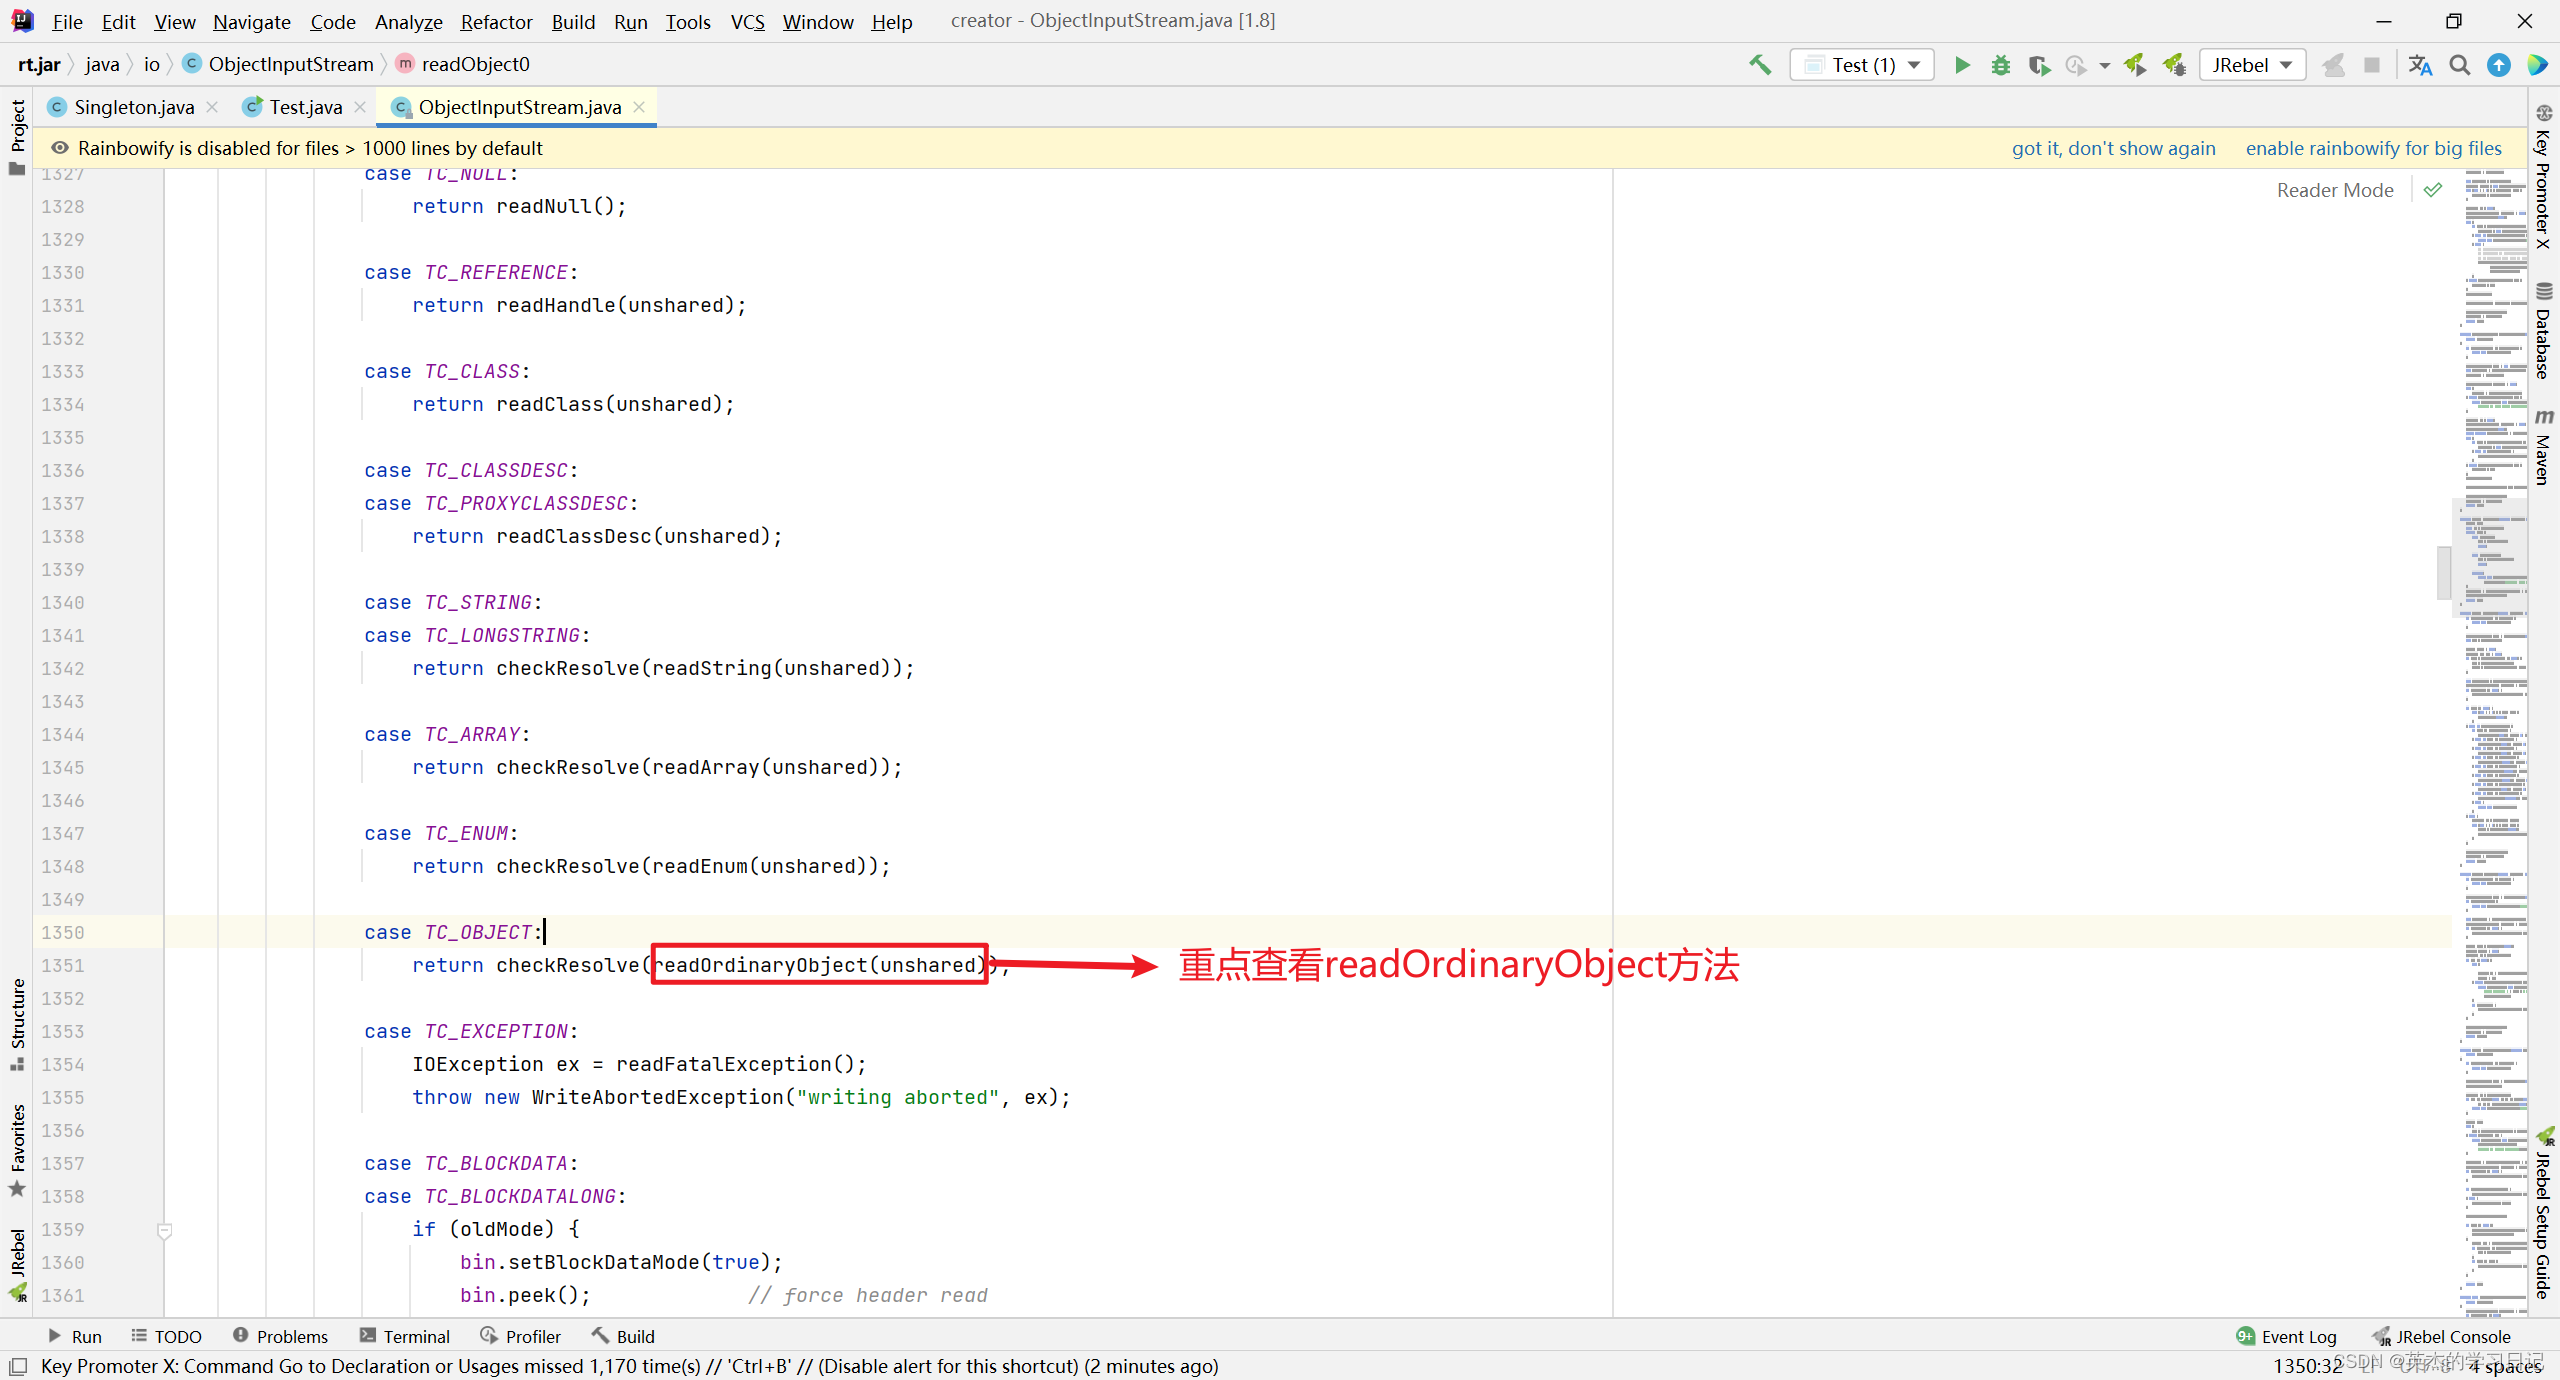Click the Debug with JRebel rocket icon
Screen dimensions: 2560x1380
[2174, 65]
